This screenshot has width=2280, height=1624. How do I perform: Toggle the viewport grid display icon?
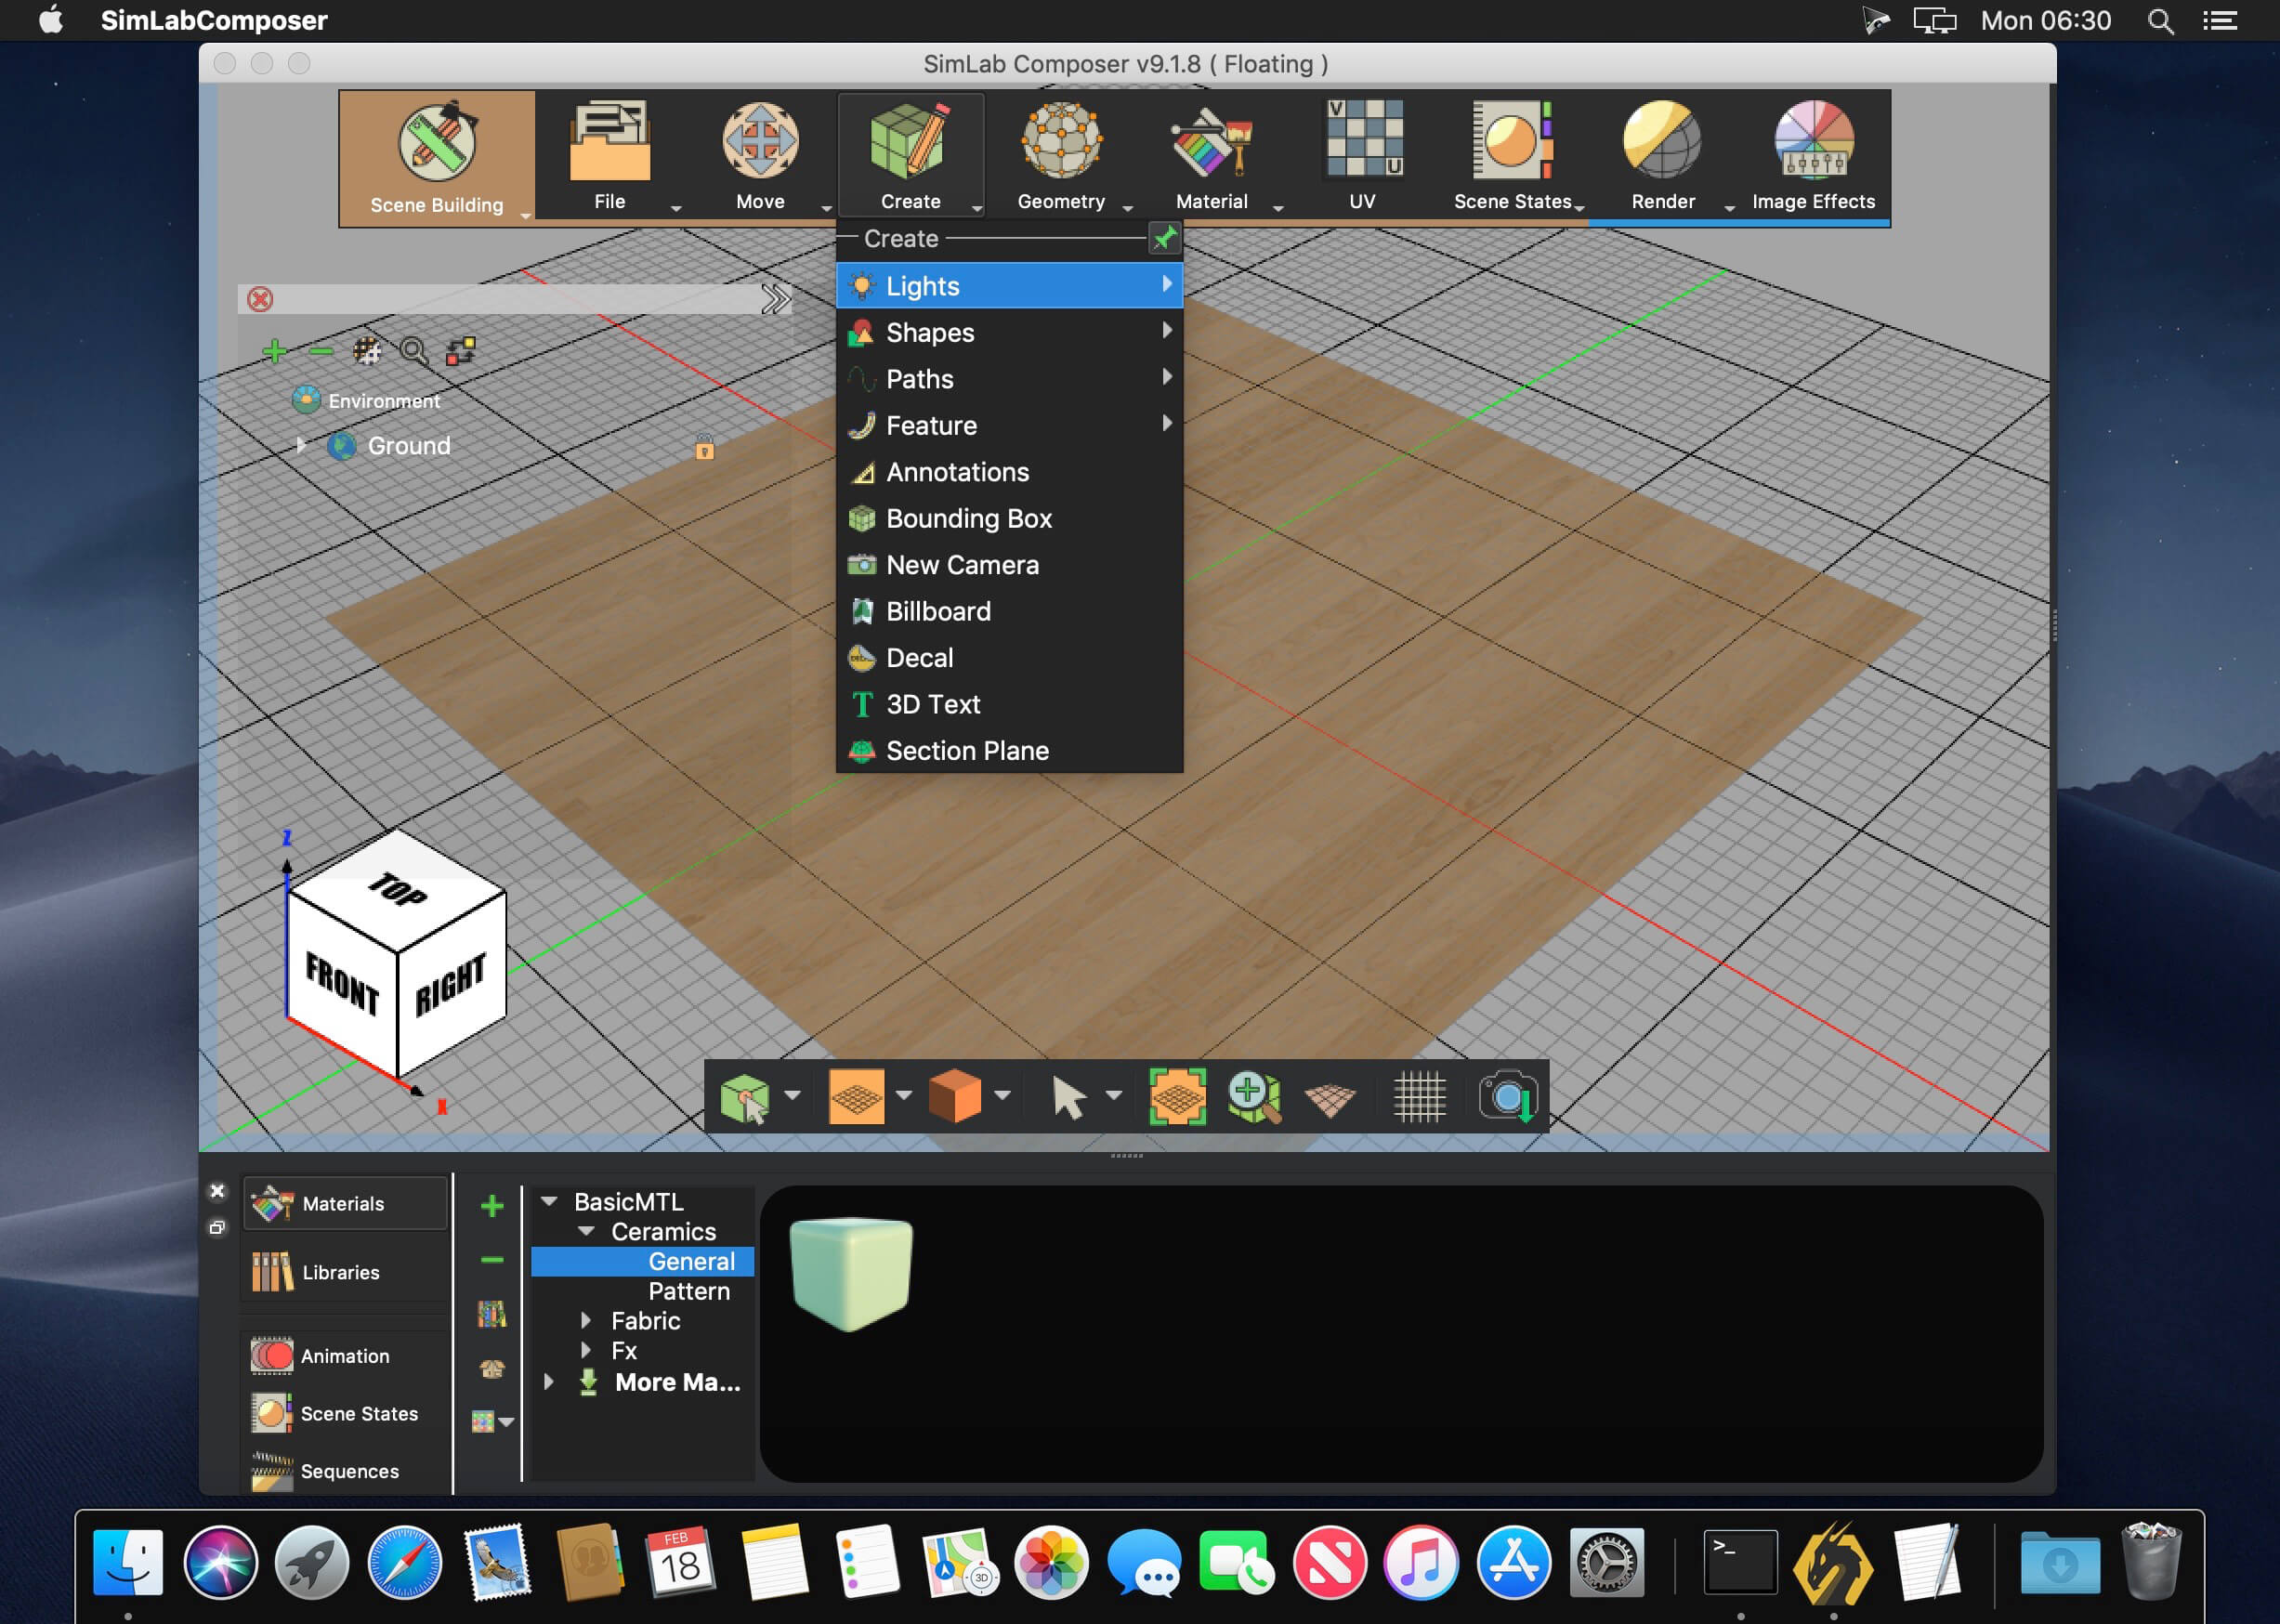(1420, 1097)
